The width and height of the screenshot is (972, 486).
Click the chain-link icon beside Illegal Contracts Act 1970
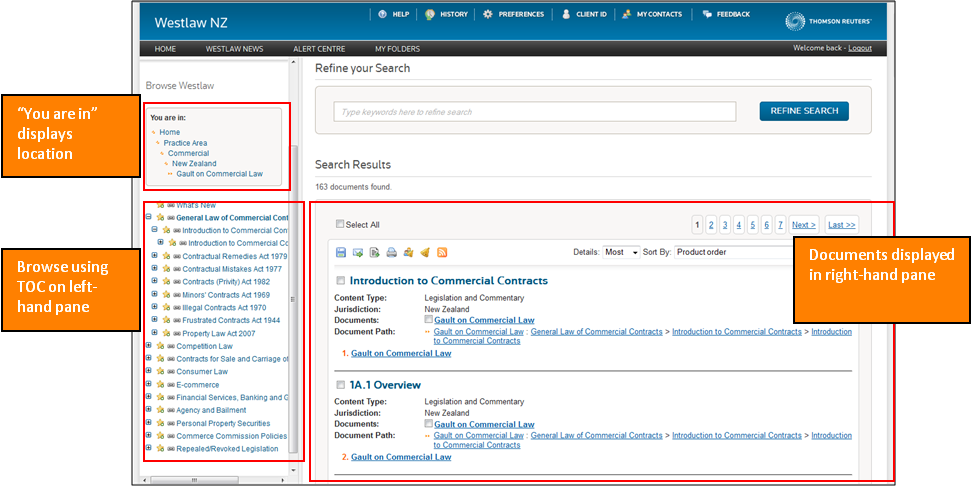[x=177, y=307]
